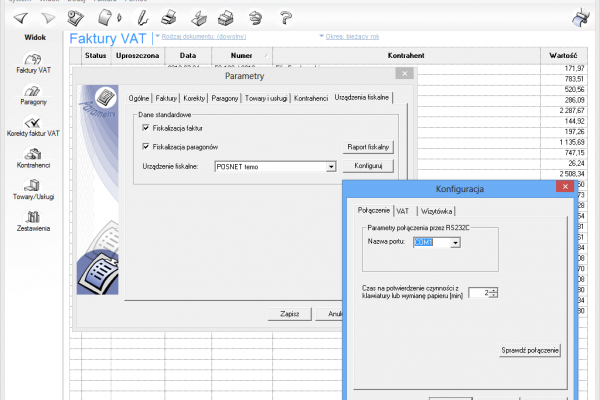The width and height of the screenshot is (600, 400).
Task: Switch to the VAT tab in Konfiguracja
Action: (x=403, y=211)
